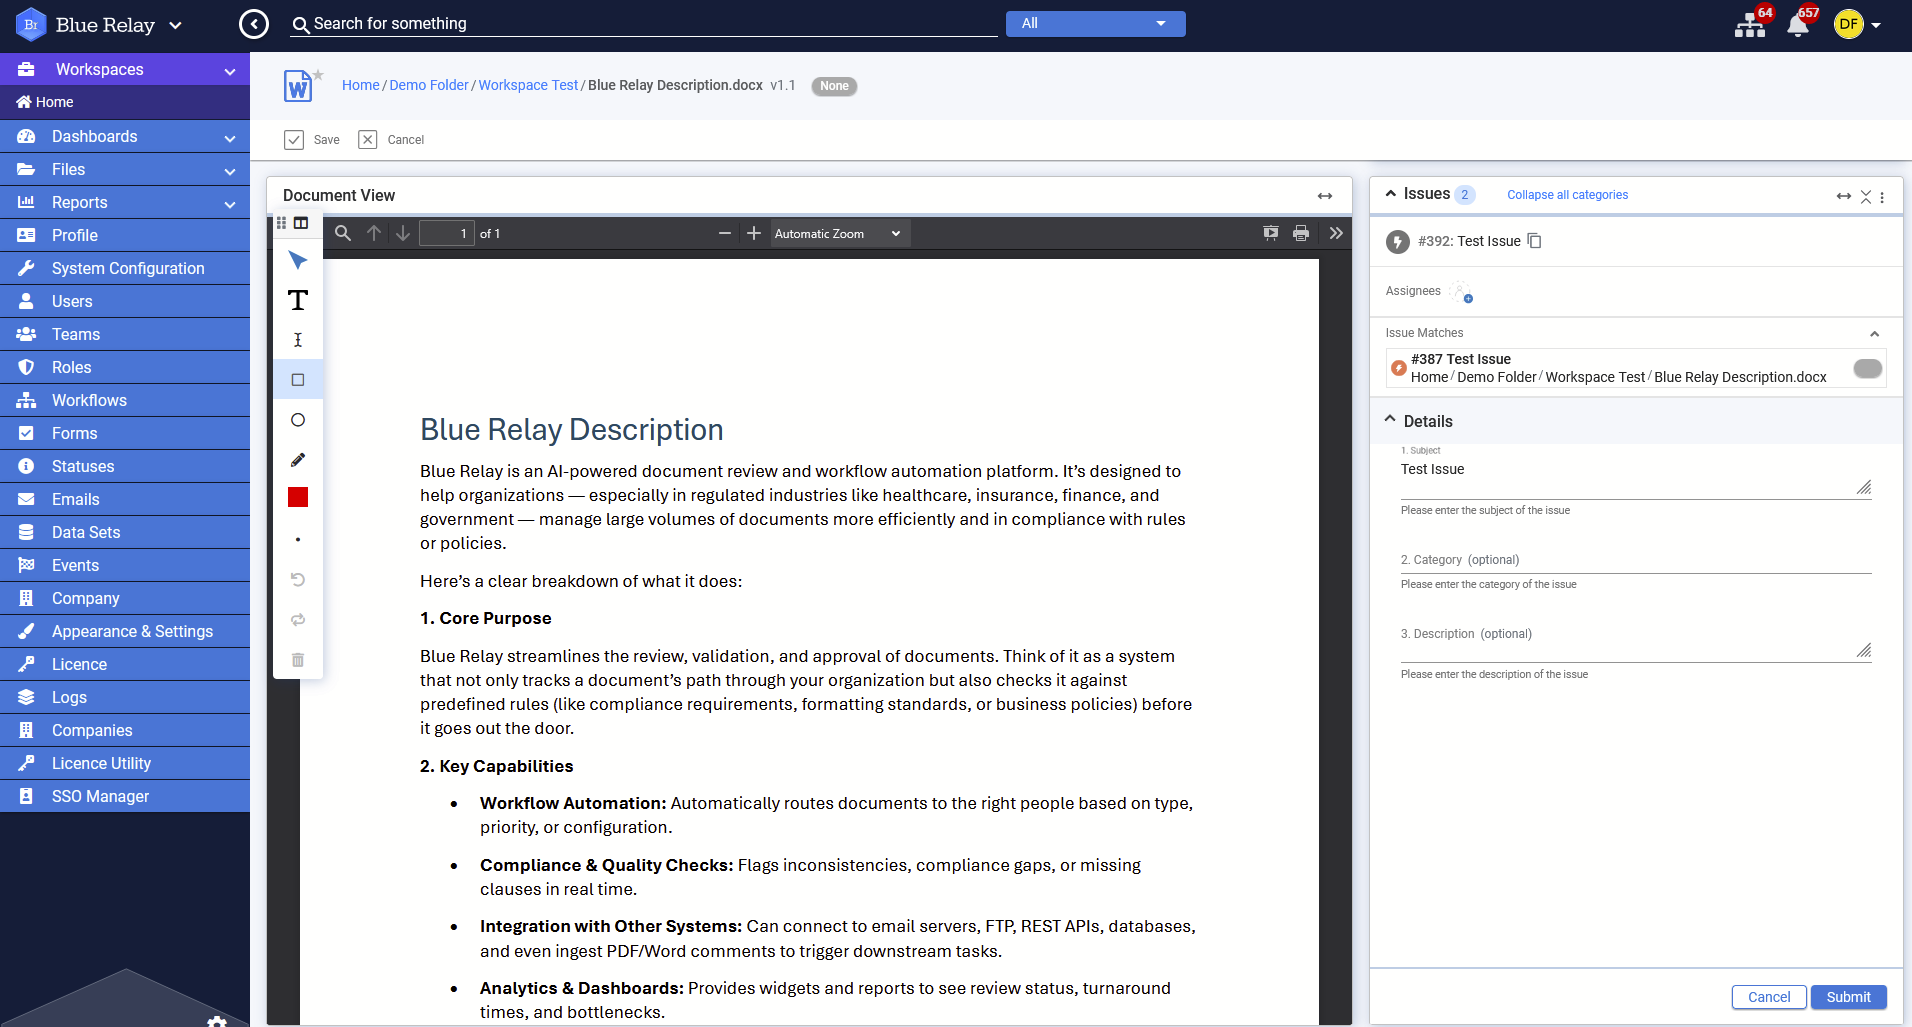Image resolution: width=1912 pixels, height=1027 pixels.
Task: Collapse the Issue Matches section
Action: coord(1875,334)
